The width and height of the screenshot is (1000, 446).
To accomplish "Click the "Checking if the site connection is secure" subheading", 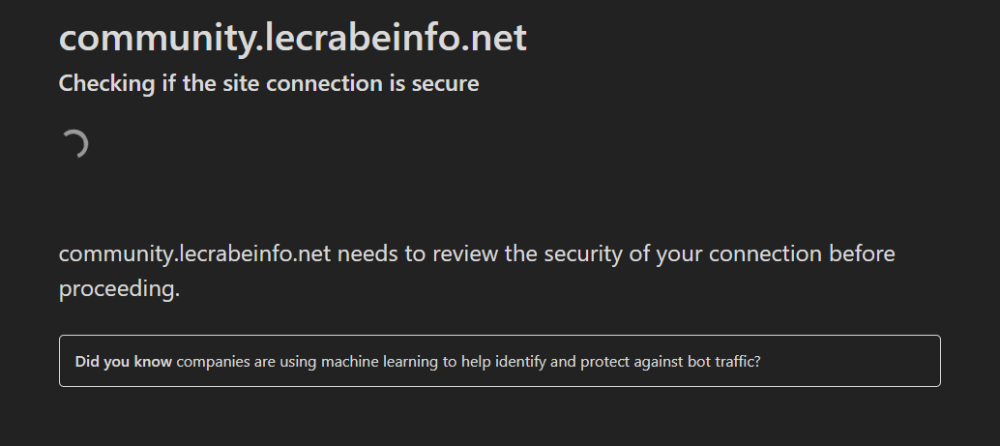I will [269, 84].
